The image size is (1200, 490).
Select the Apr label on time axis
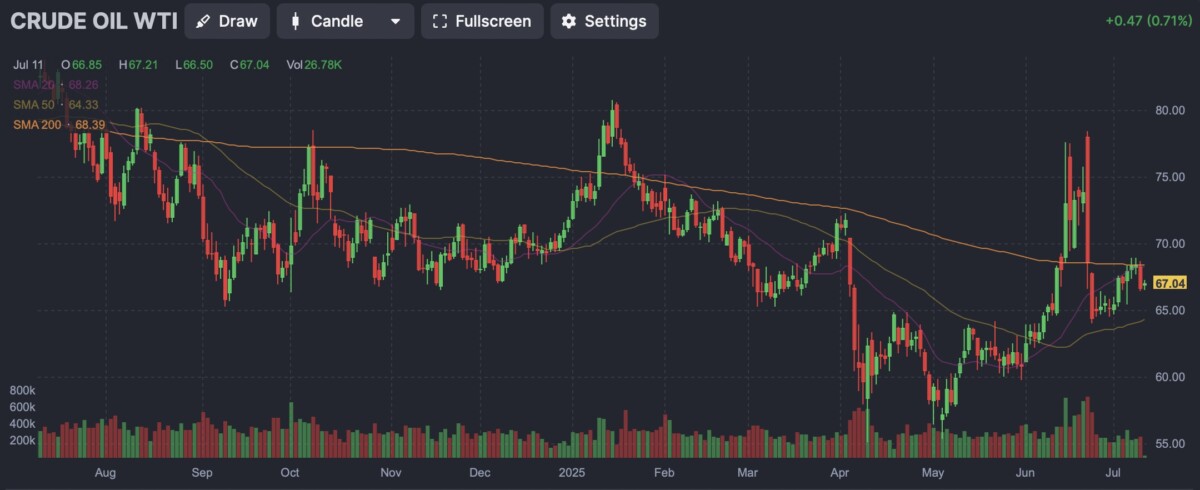(841, 471)
